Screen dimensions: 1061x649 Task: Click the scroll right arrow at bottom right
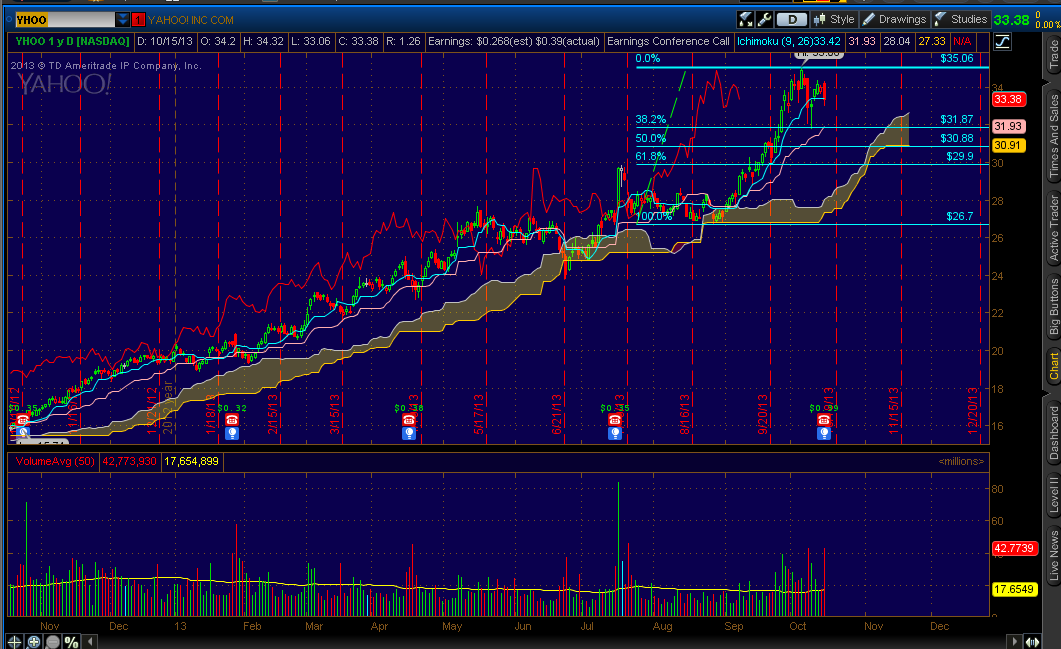point(1014,641)
